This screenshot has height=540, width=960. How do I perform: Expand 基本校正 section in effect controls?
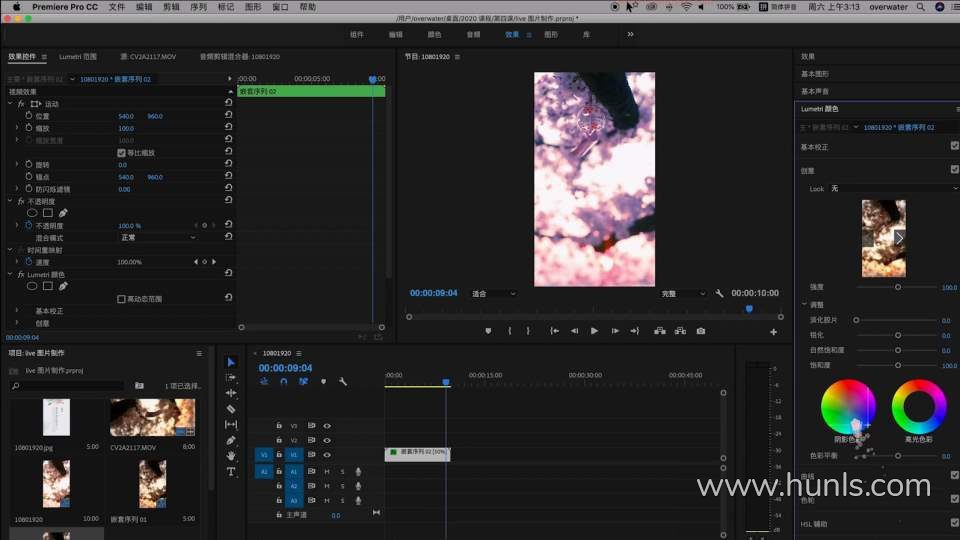[x=17, y=310]
